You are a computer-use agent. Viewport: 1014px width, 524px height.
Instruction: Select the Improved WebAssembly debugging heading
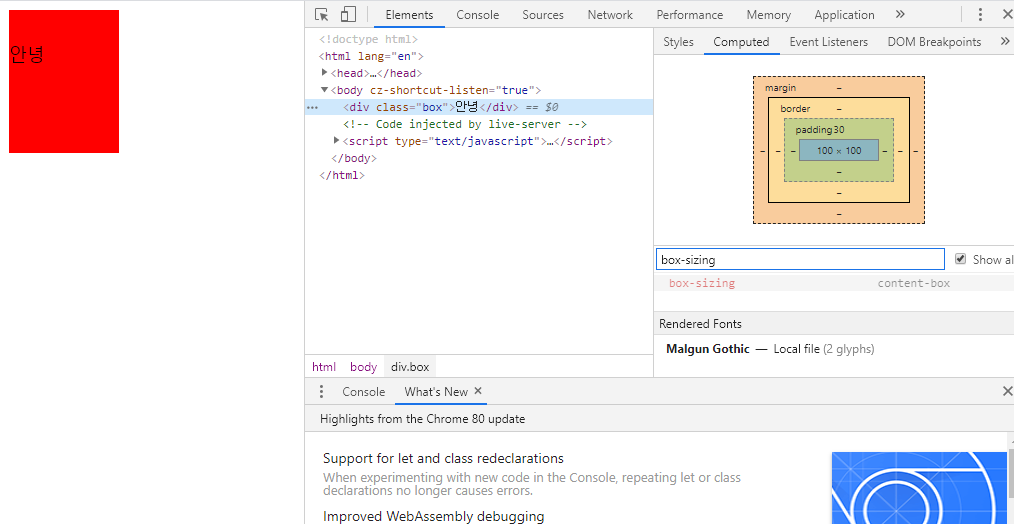[x=433, y=516]
